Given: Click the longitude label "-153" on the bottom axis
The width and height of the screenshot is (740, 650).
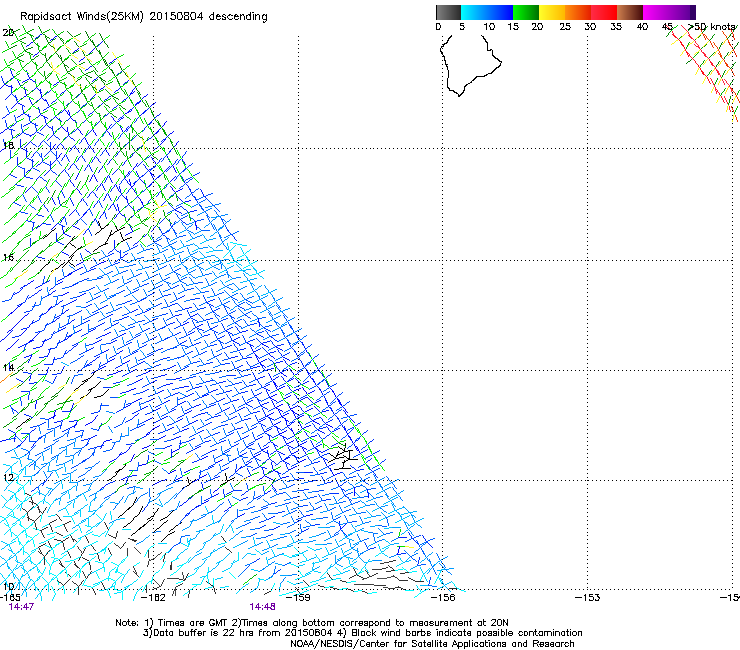Looking at the screenshot, I should pyautogui.click(x=588, y=598).
